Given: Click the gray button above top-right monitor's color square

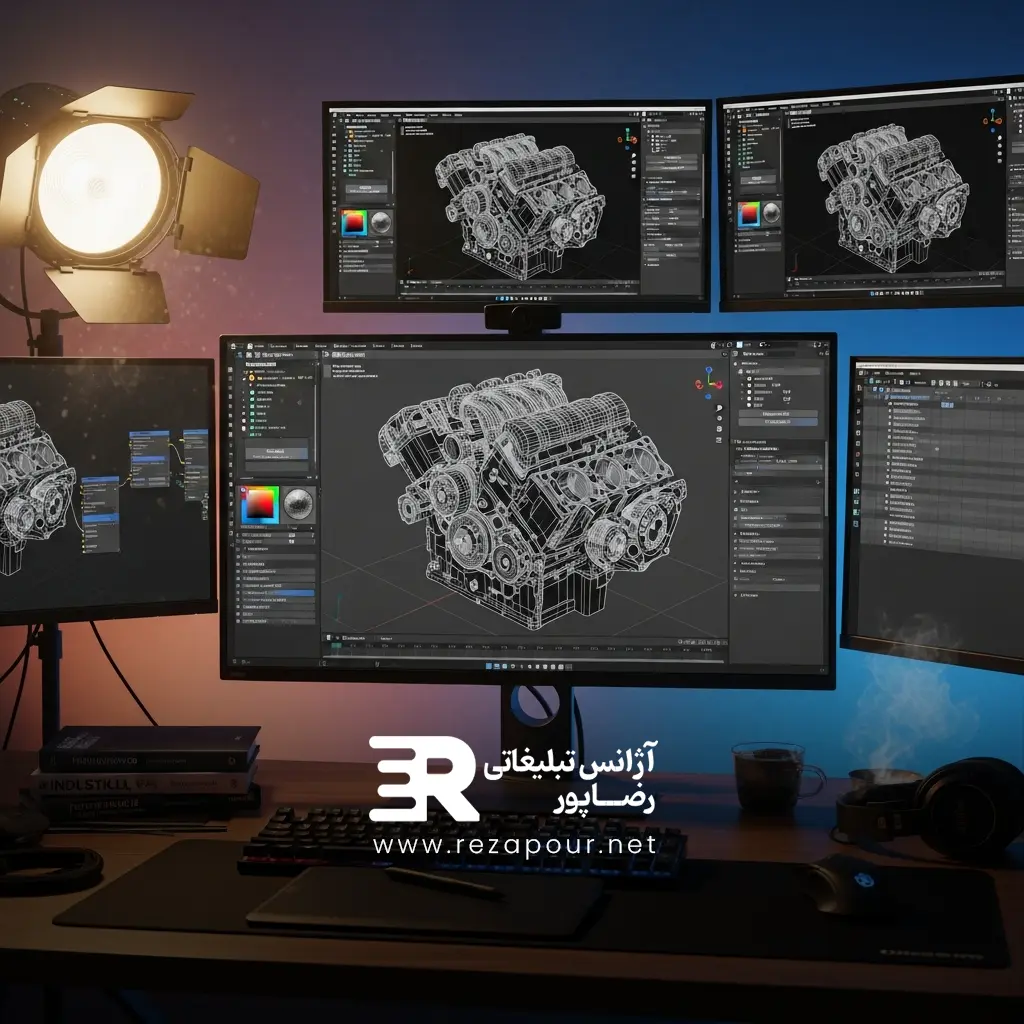Looking at the screenshot, I should coord(758,180).
